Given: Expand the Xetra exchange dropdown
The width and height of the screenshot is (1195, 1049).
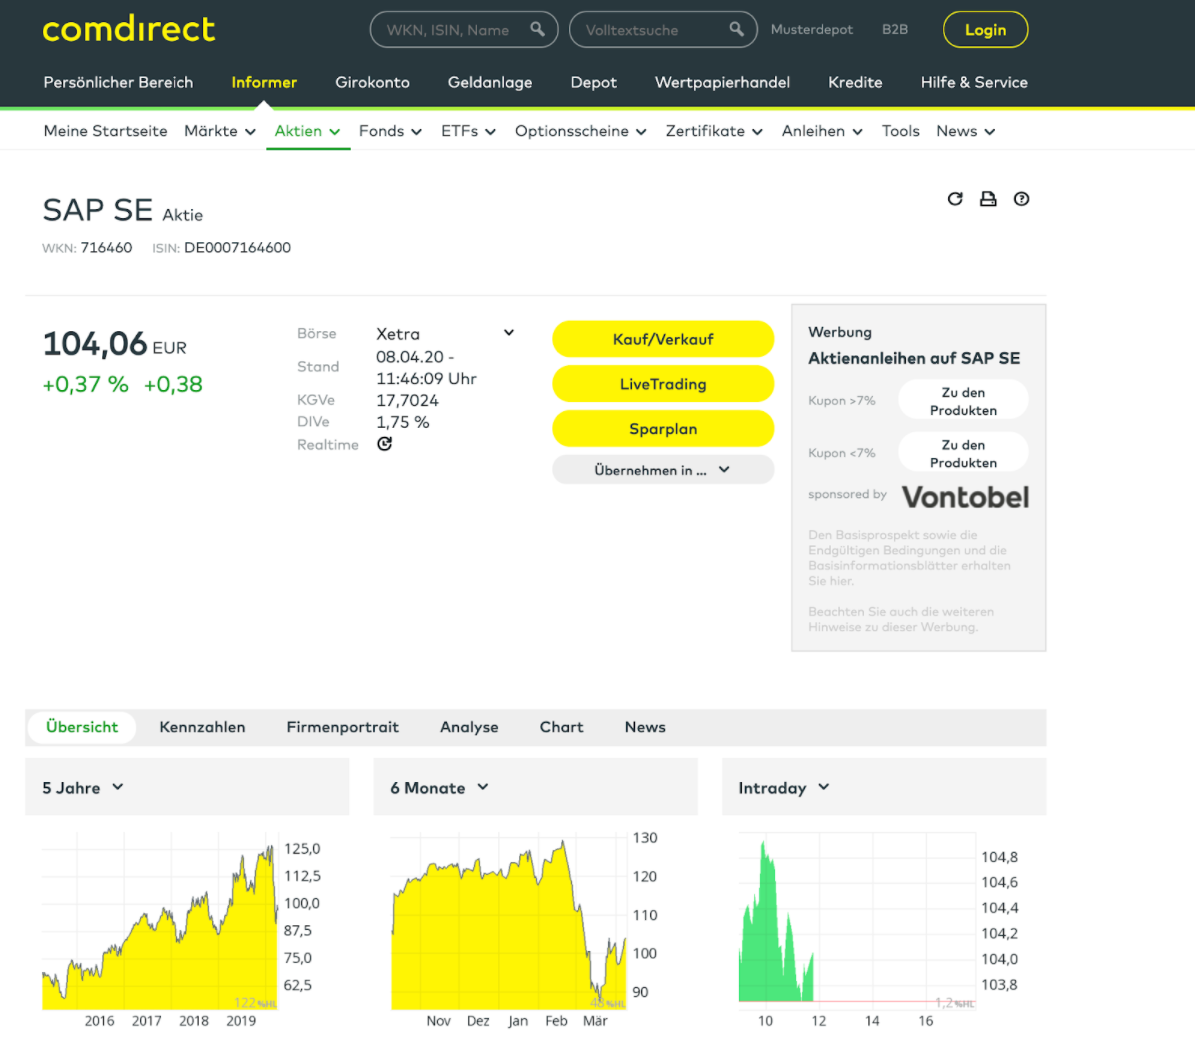Looking at the screenshot, I should 508,333.
